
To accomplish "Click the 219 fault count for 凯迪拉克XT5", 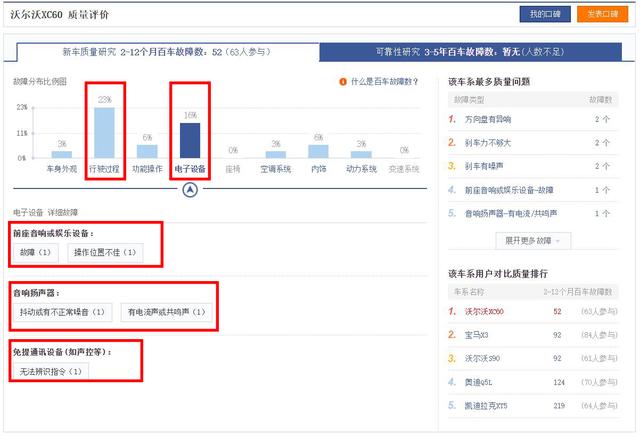I will coord(559,406).
